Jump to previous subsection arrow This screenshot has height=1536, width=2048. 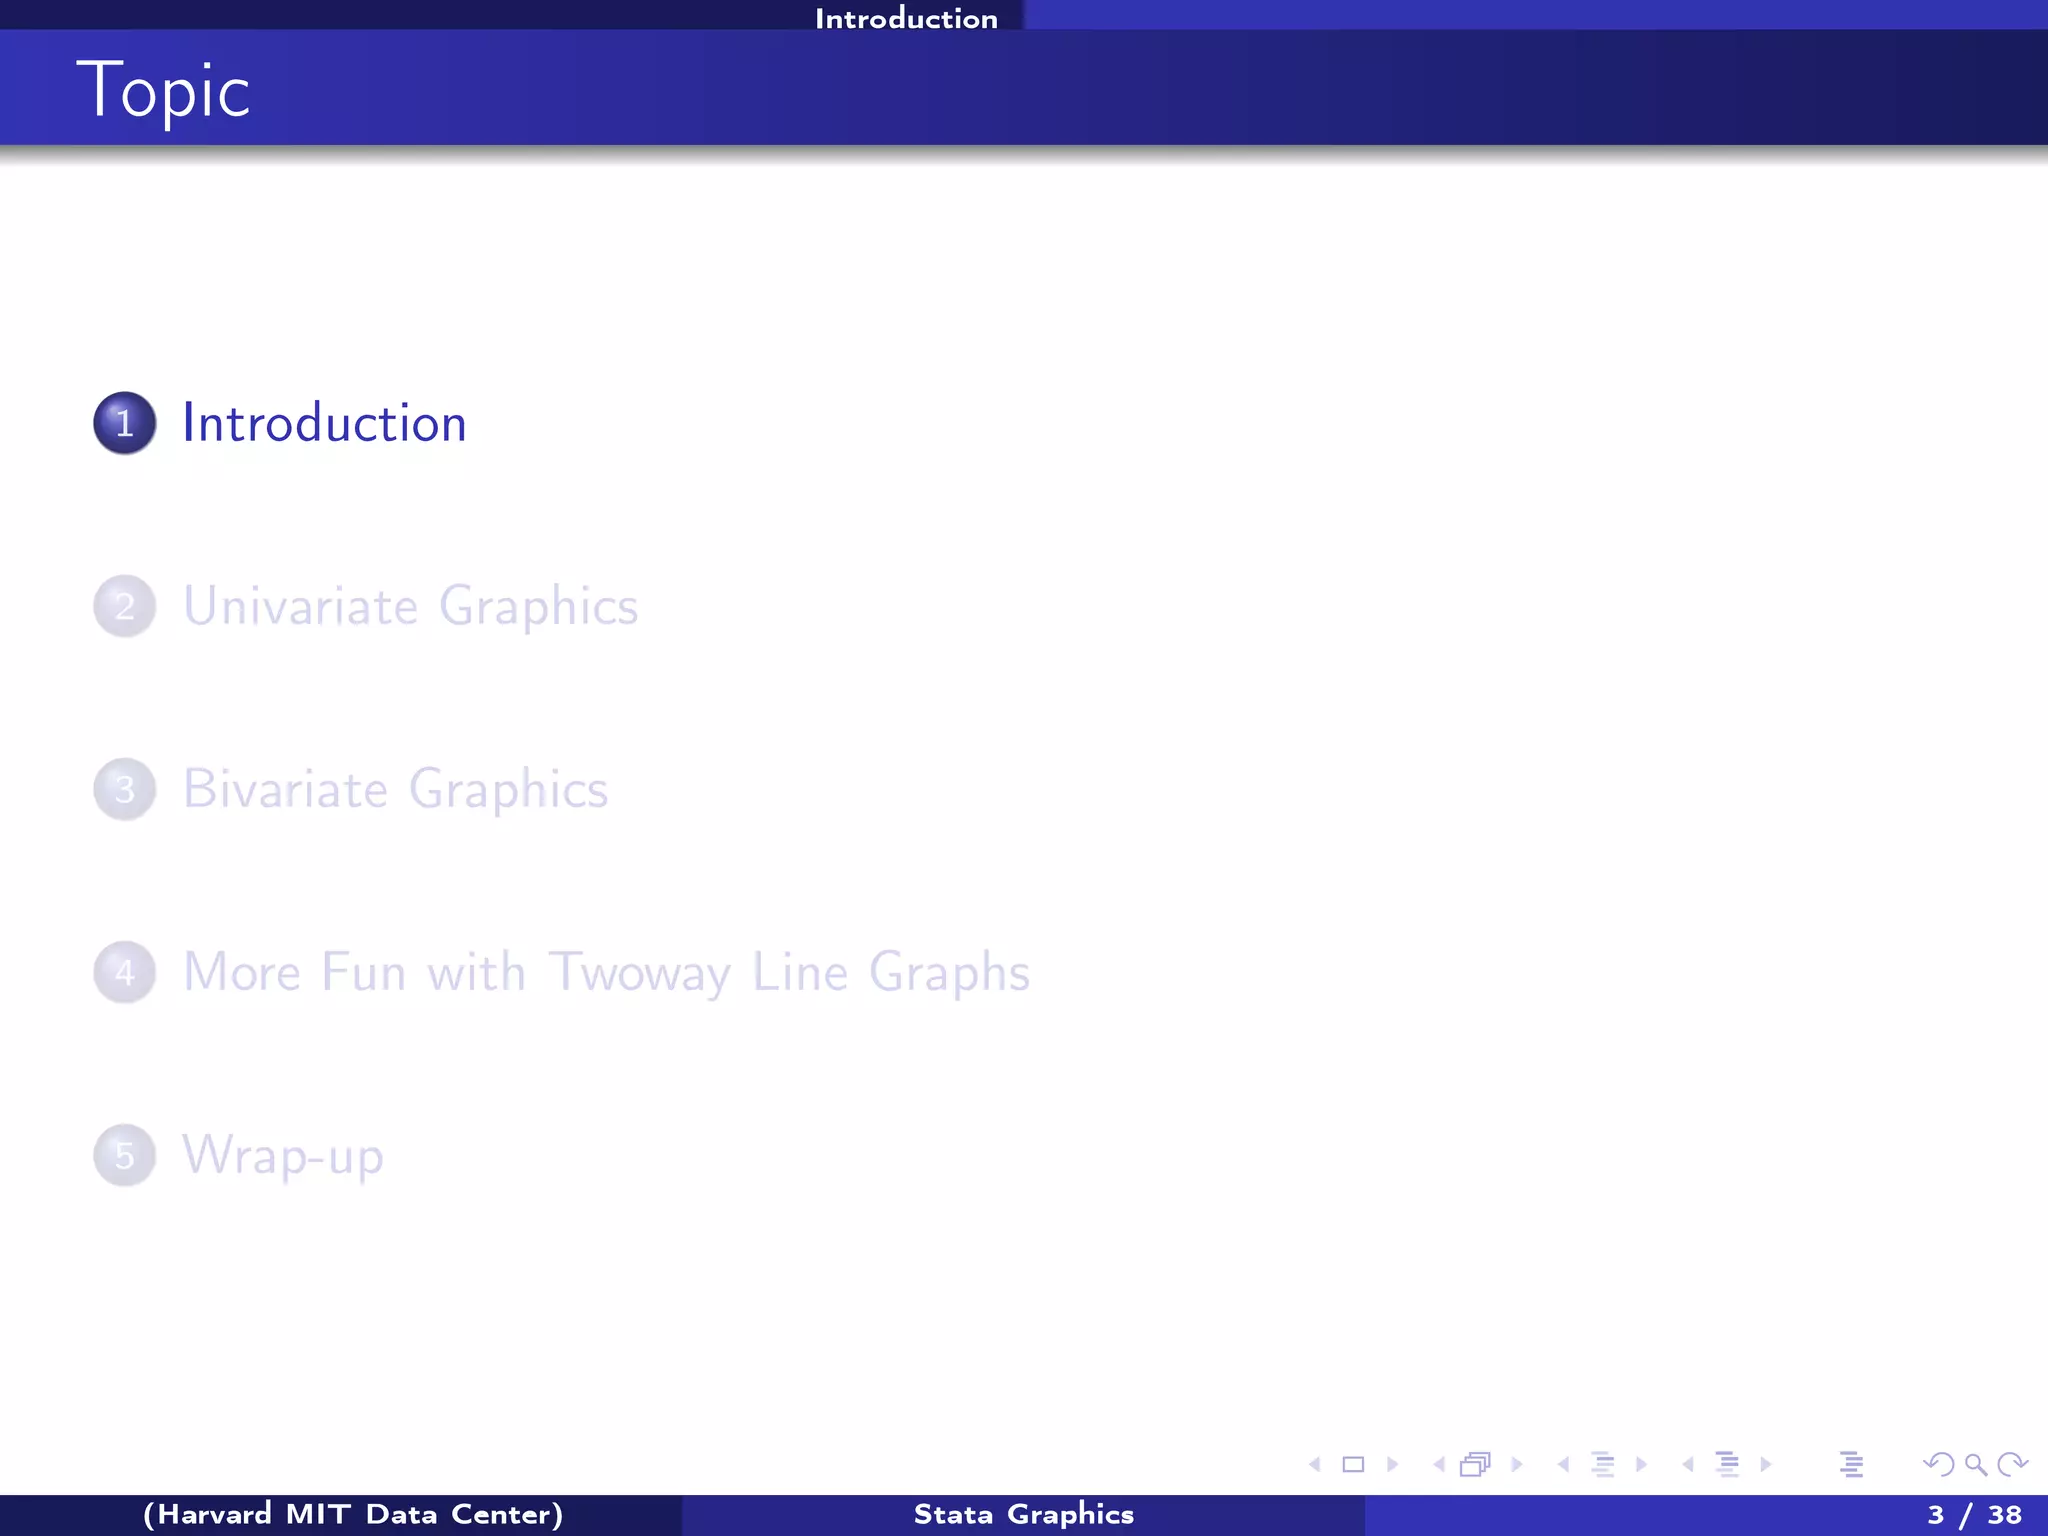tap(1563, 1464)
